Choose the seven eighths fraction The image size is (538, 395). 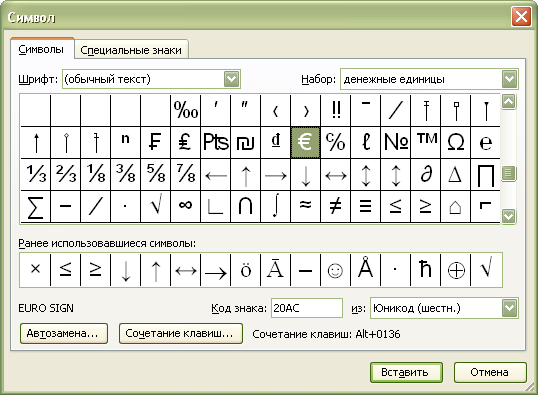click(x=185, y=174)
